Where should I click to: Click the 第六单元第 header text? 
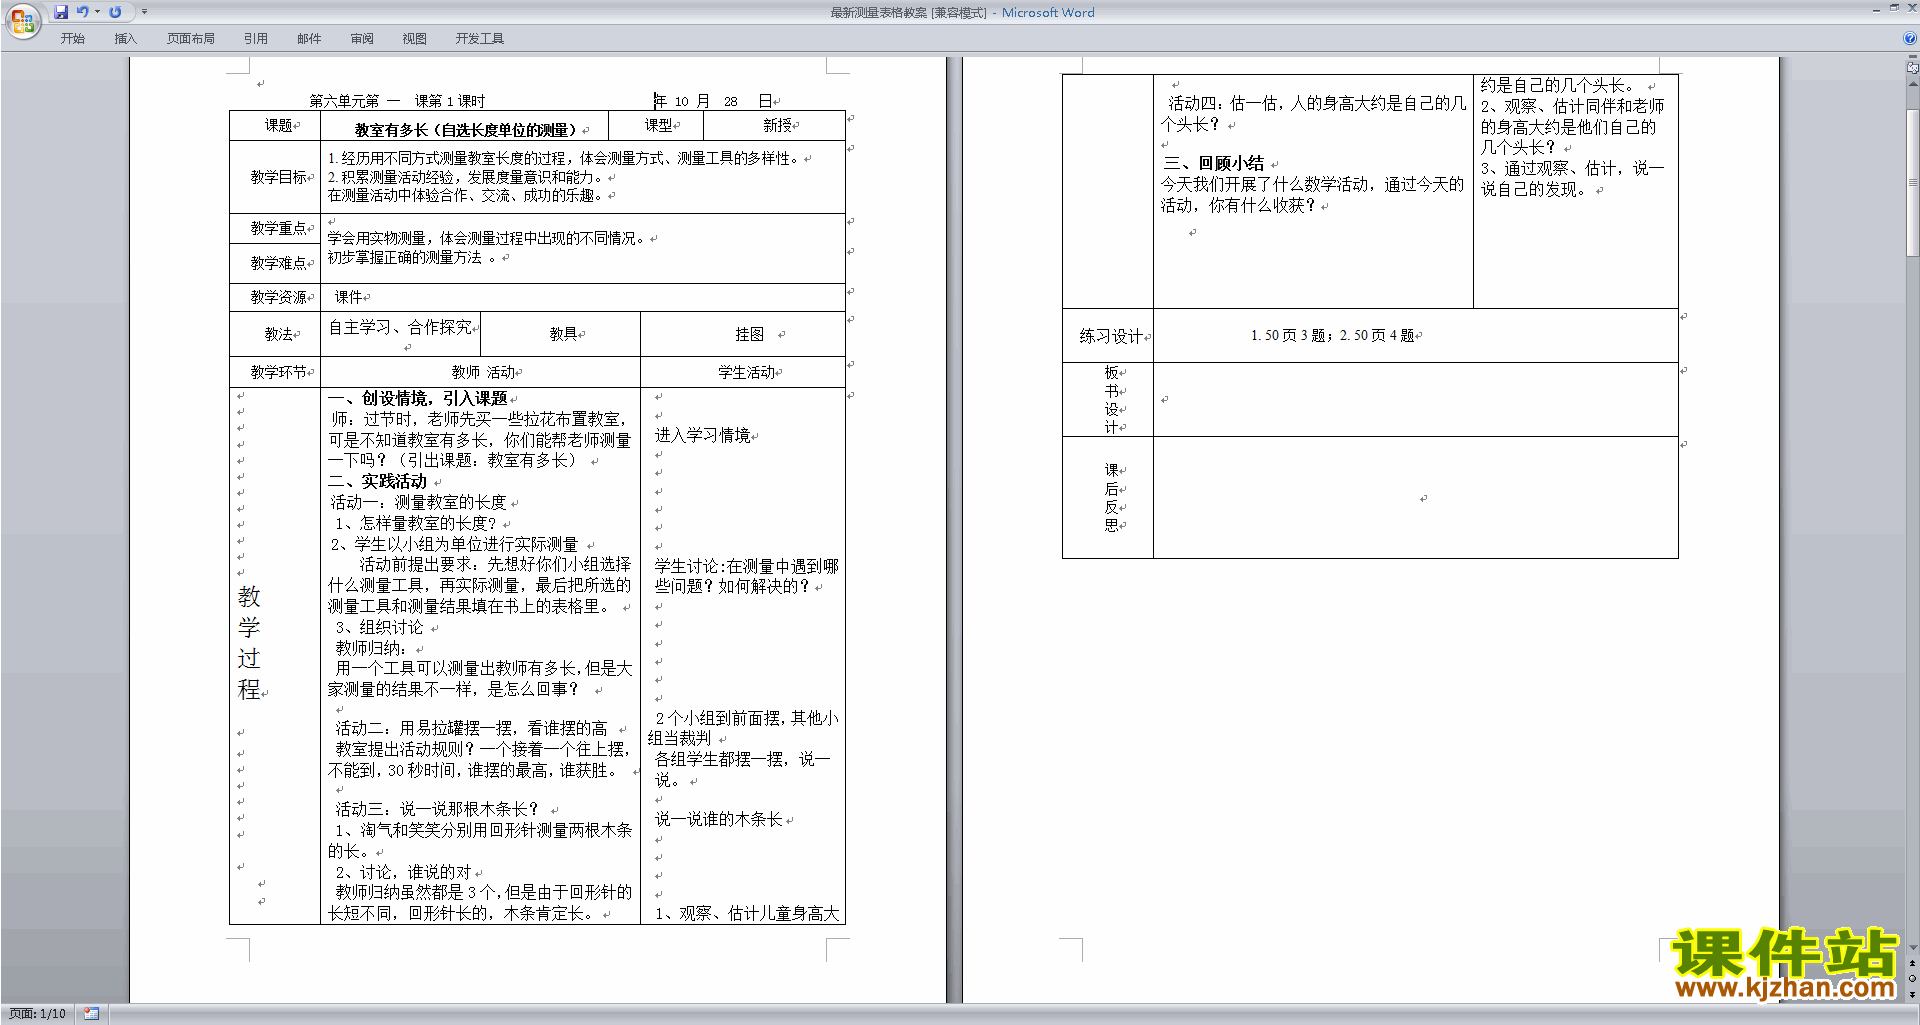[344, 102]
